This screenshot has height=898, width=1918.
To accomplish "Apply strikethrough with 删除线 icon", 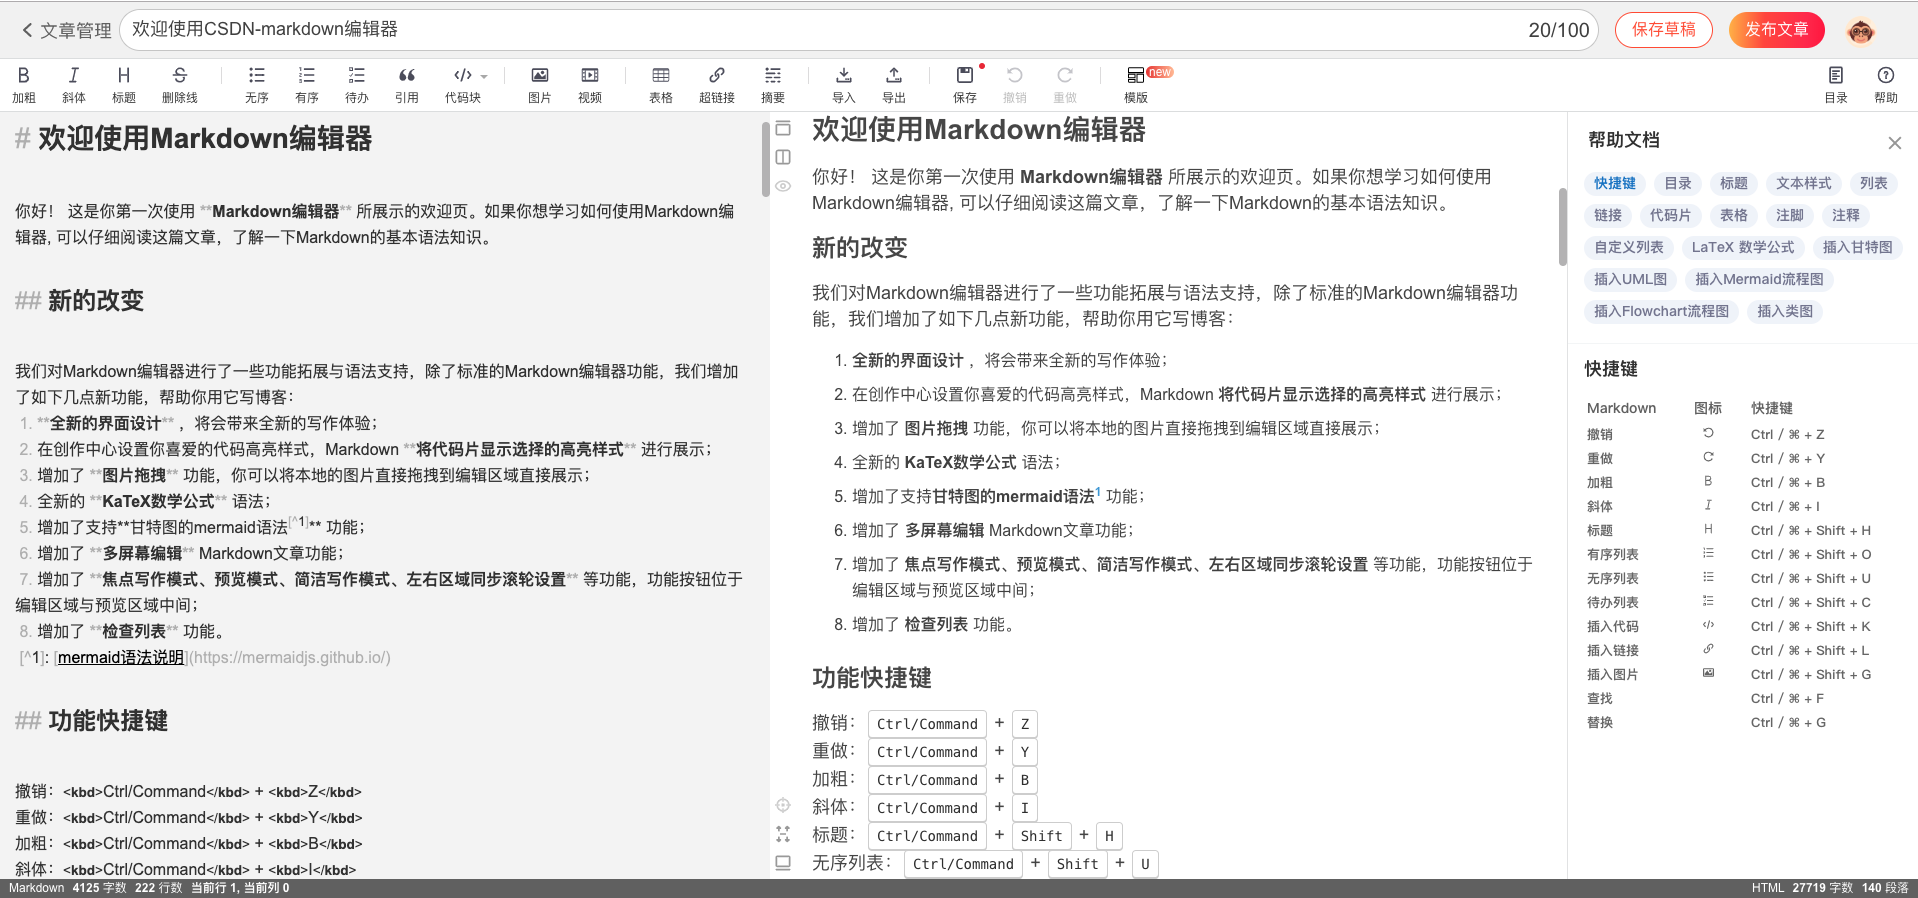I will (180, 84).
